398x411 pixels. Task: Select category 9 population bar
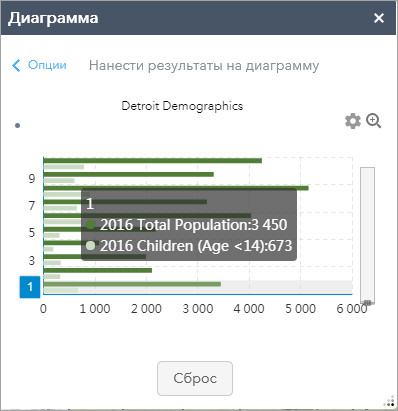(x=129, y=174)
